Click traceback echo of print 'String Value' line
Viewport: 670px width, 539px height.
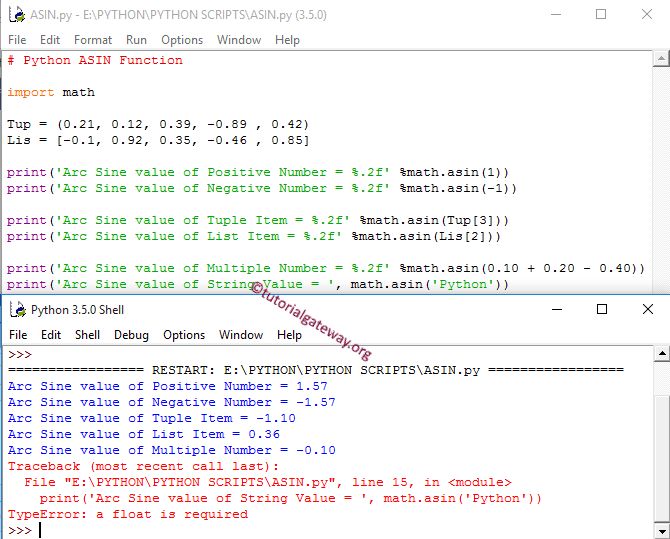[x=291, y=498]
